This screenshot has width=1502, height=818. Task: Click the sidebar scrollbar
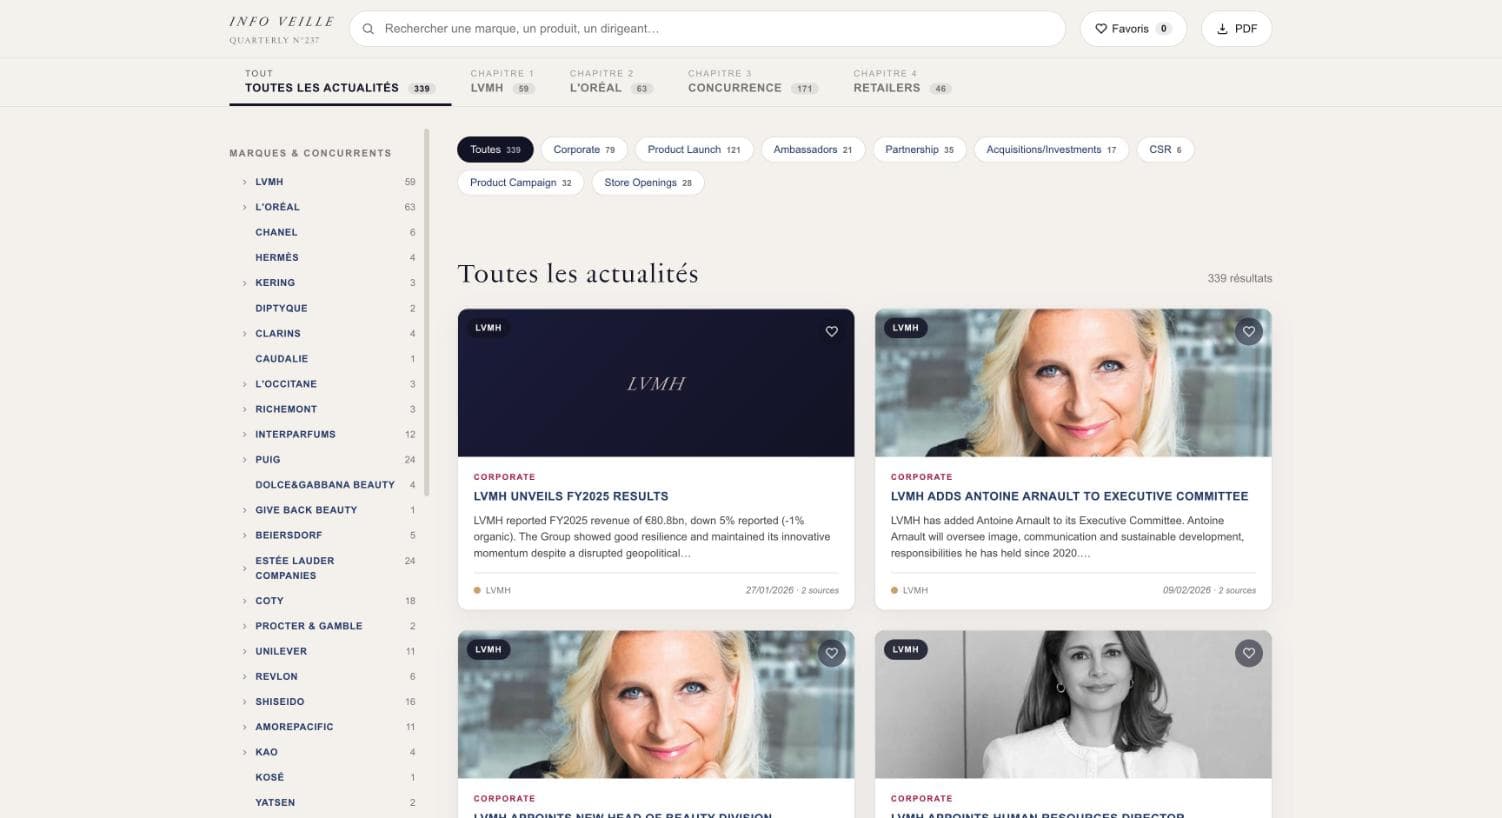pos(427,312)
